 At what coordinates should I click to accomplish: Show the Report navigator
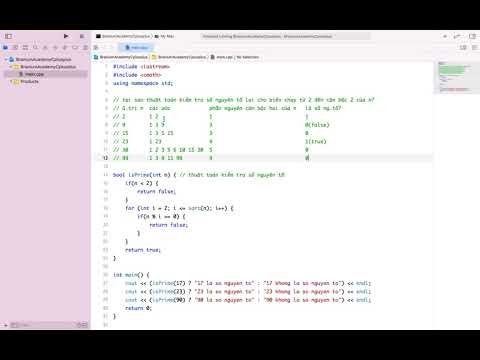coord(85,48)
